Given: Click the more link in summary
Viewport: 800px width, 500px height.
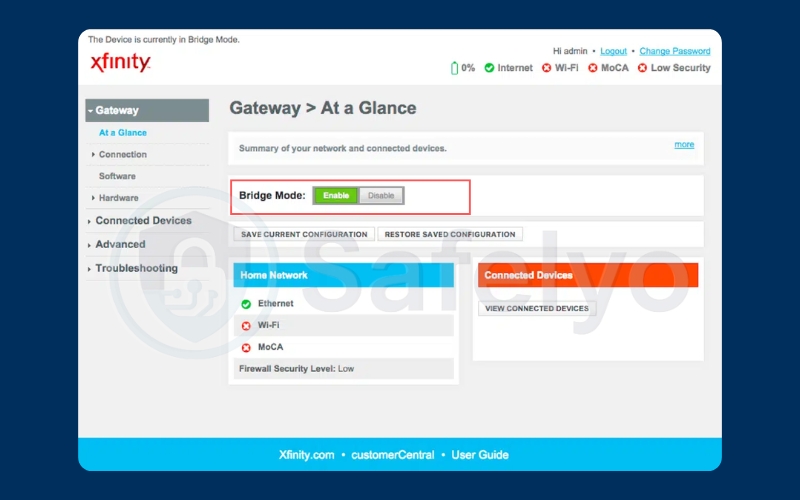Looking at the screenshot, I should tap(684, 145).
